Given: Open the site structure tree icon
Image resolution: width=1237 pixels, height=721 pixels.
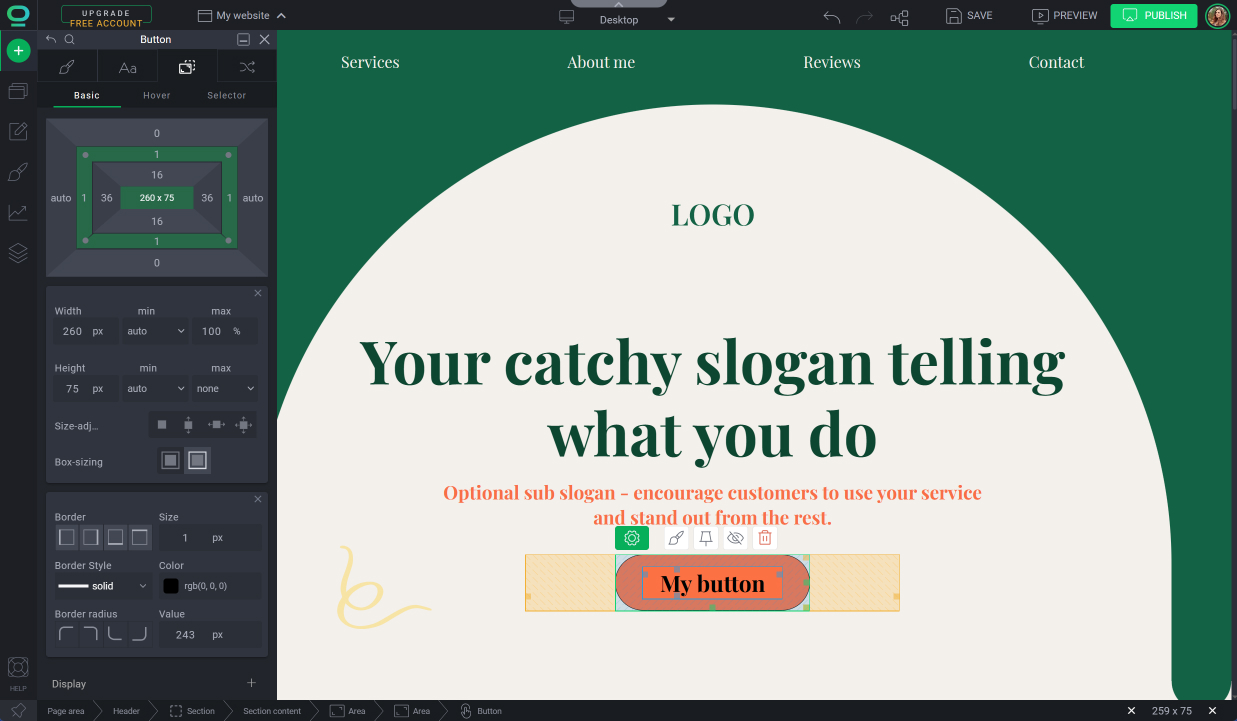Looking at the screenshot, I should click(x=899, y=17).
